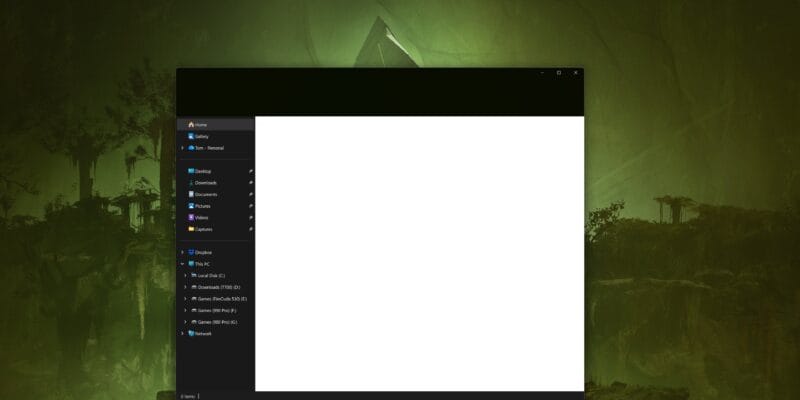
Task: Expand the Downloads (D:) drive chevron
Action: [185, 287]
